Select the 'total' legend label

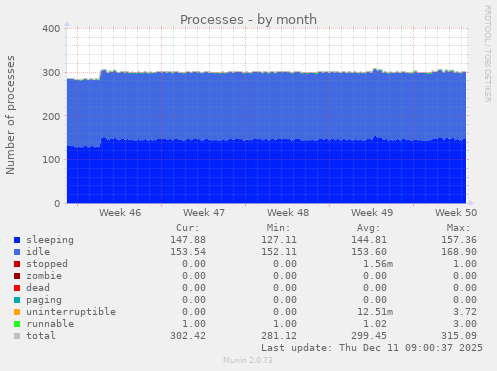tap(41, 336)
